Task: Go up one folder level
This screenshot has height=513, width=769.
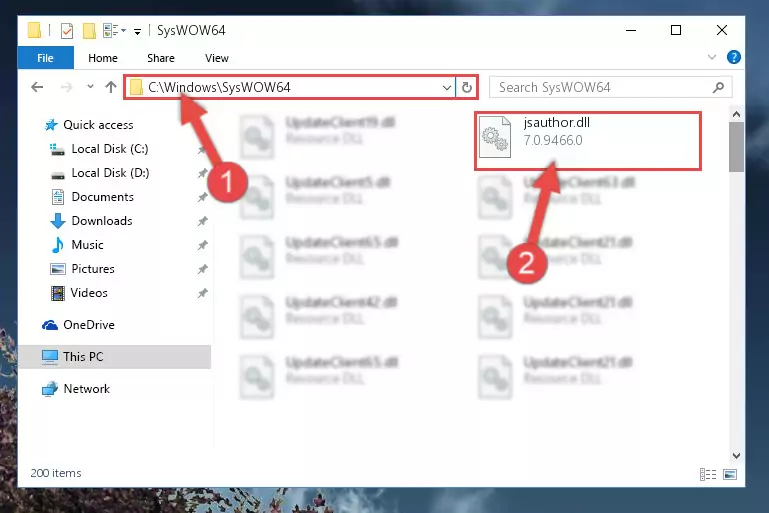Action: pos(111,87)
